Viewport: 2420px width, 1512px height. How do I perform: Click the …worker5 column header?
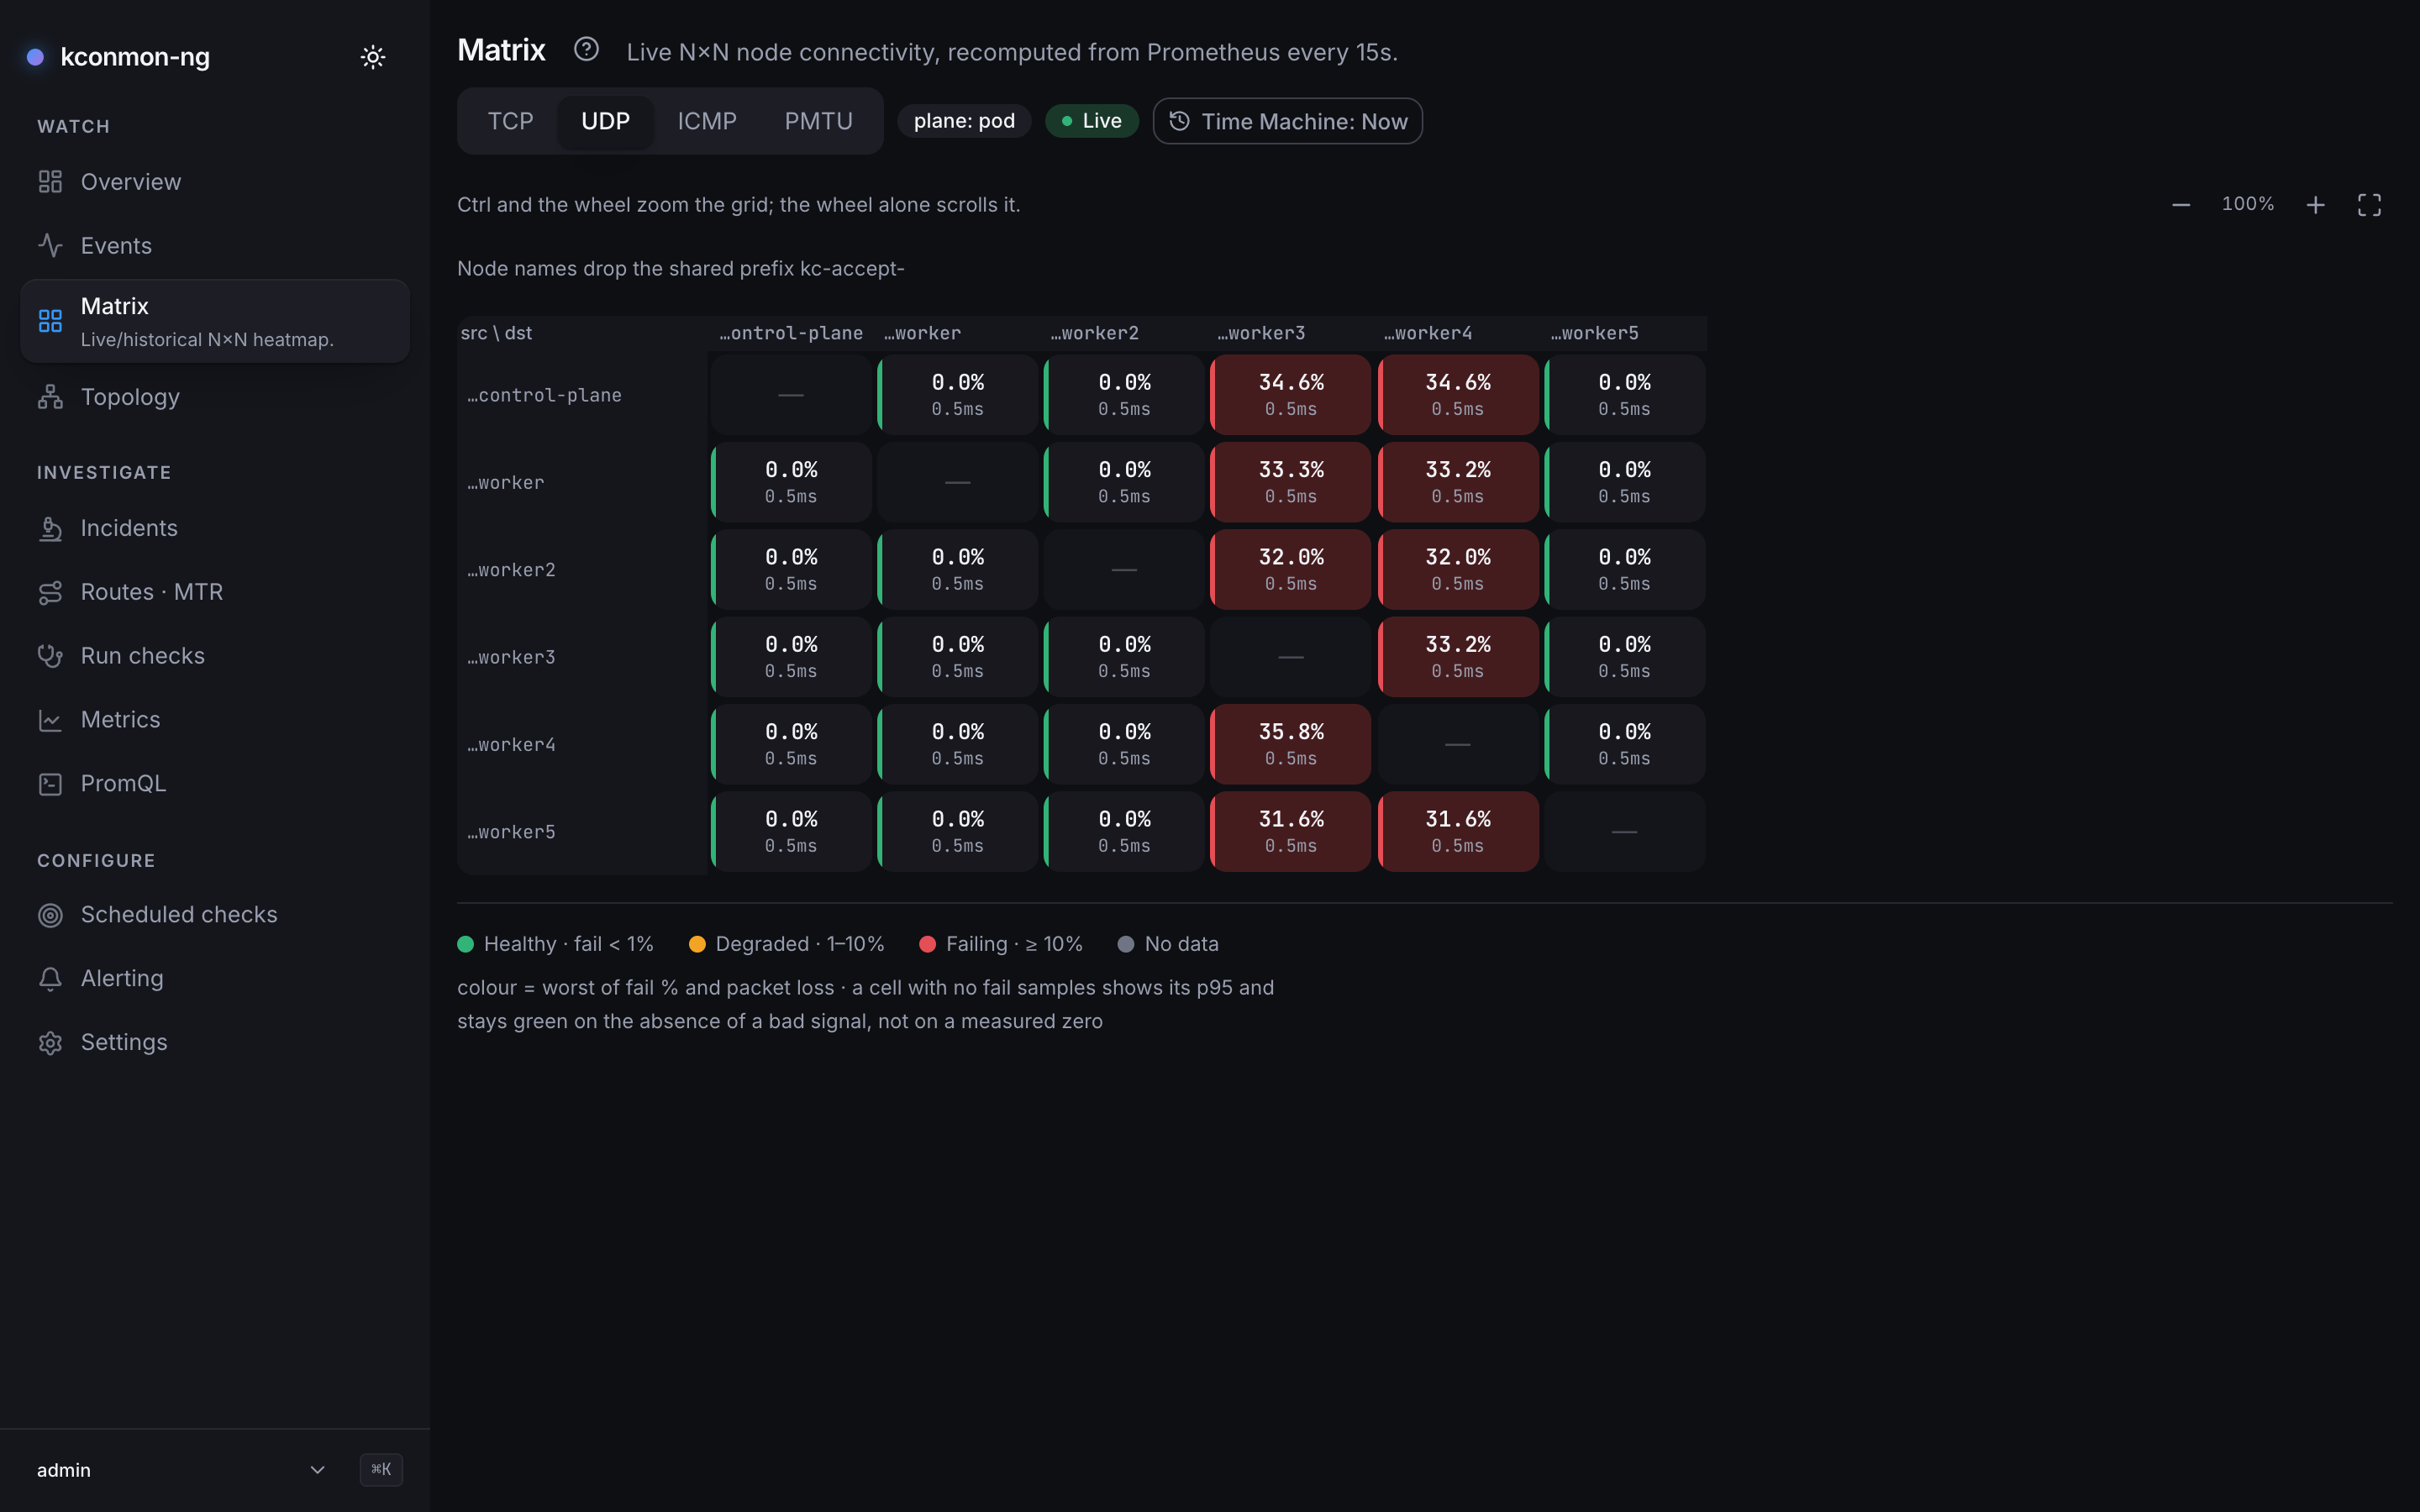[1595, 333]
